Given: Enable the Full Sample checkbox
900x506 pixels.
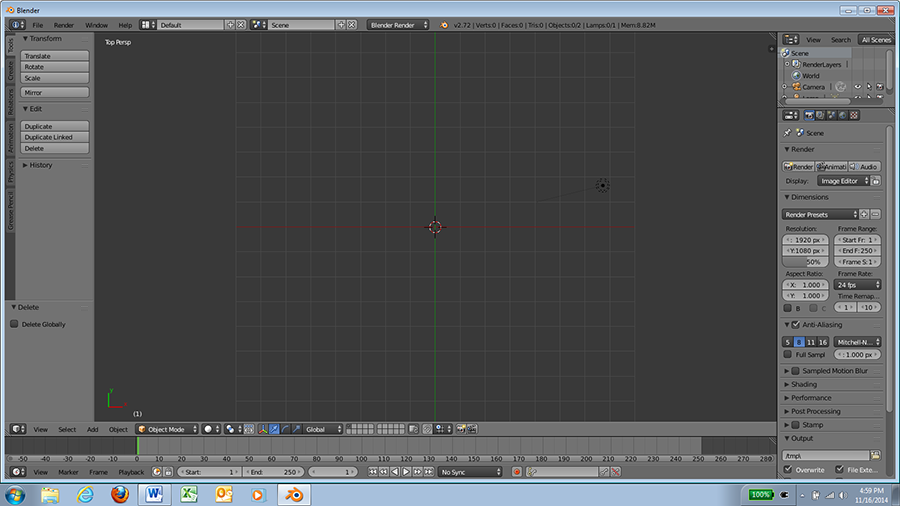Looking at the screenshot, I should click(788, 355).
